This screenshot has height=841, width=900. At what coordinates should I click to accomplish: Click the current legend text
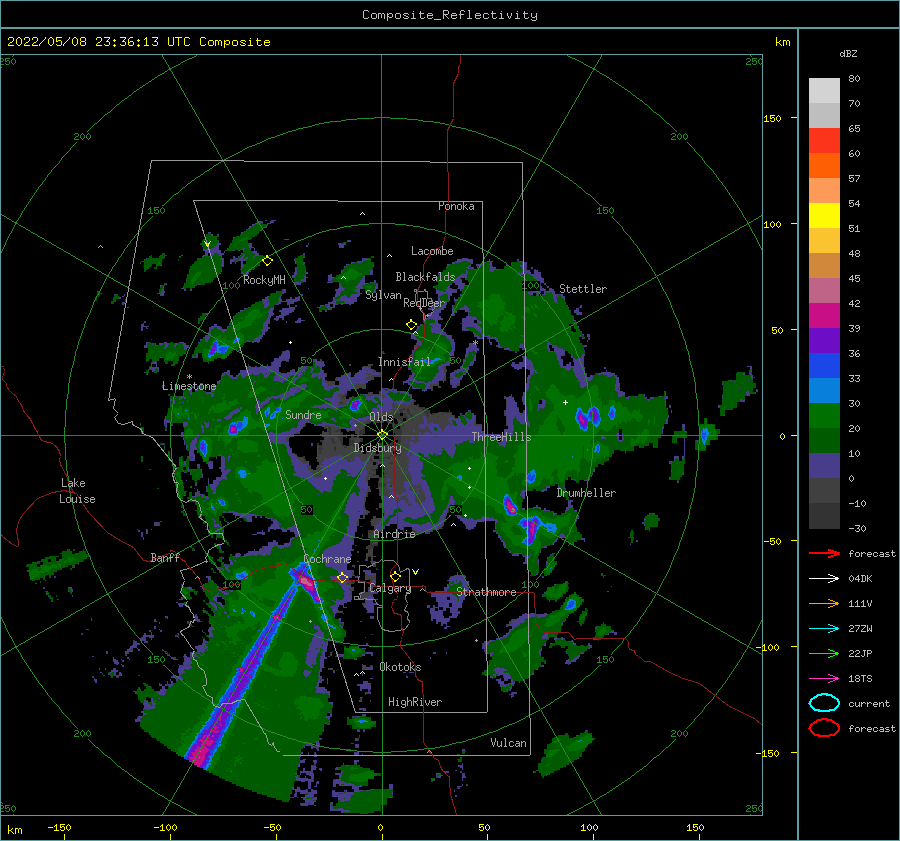point(869,704)
